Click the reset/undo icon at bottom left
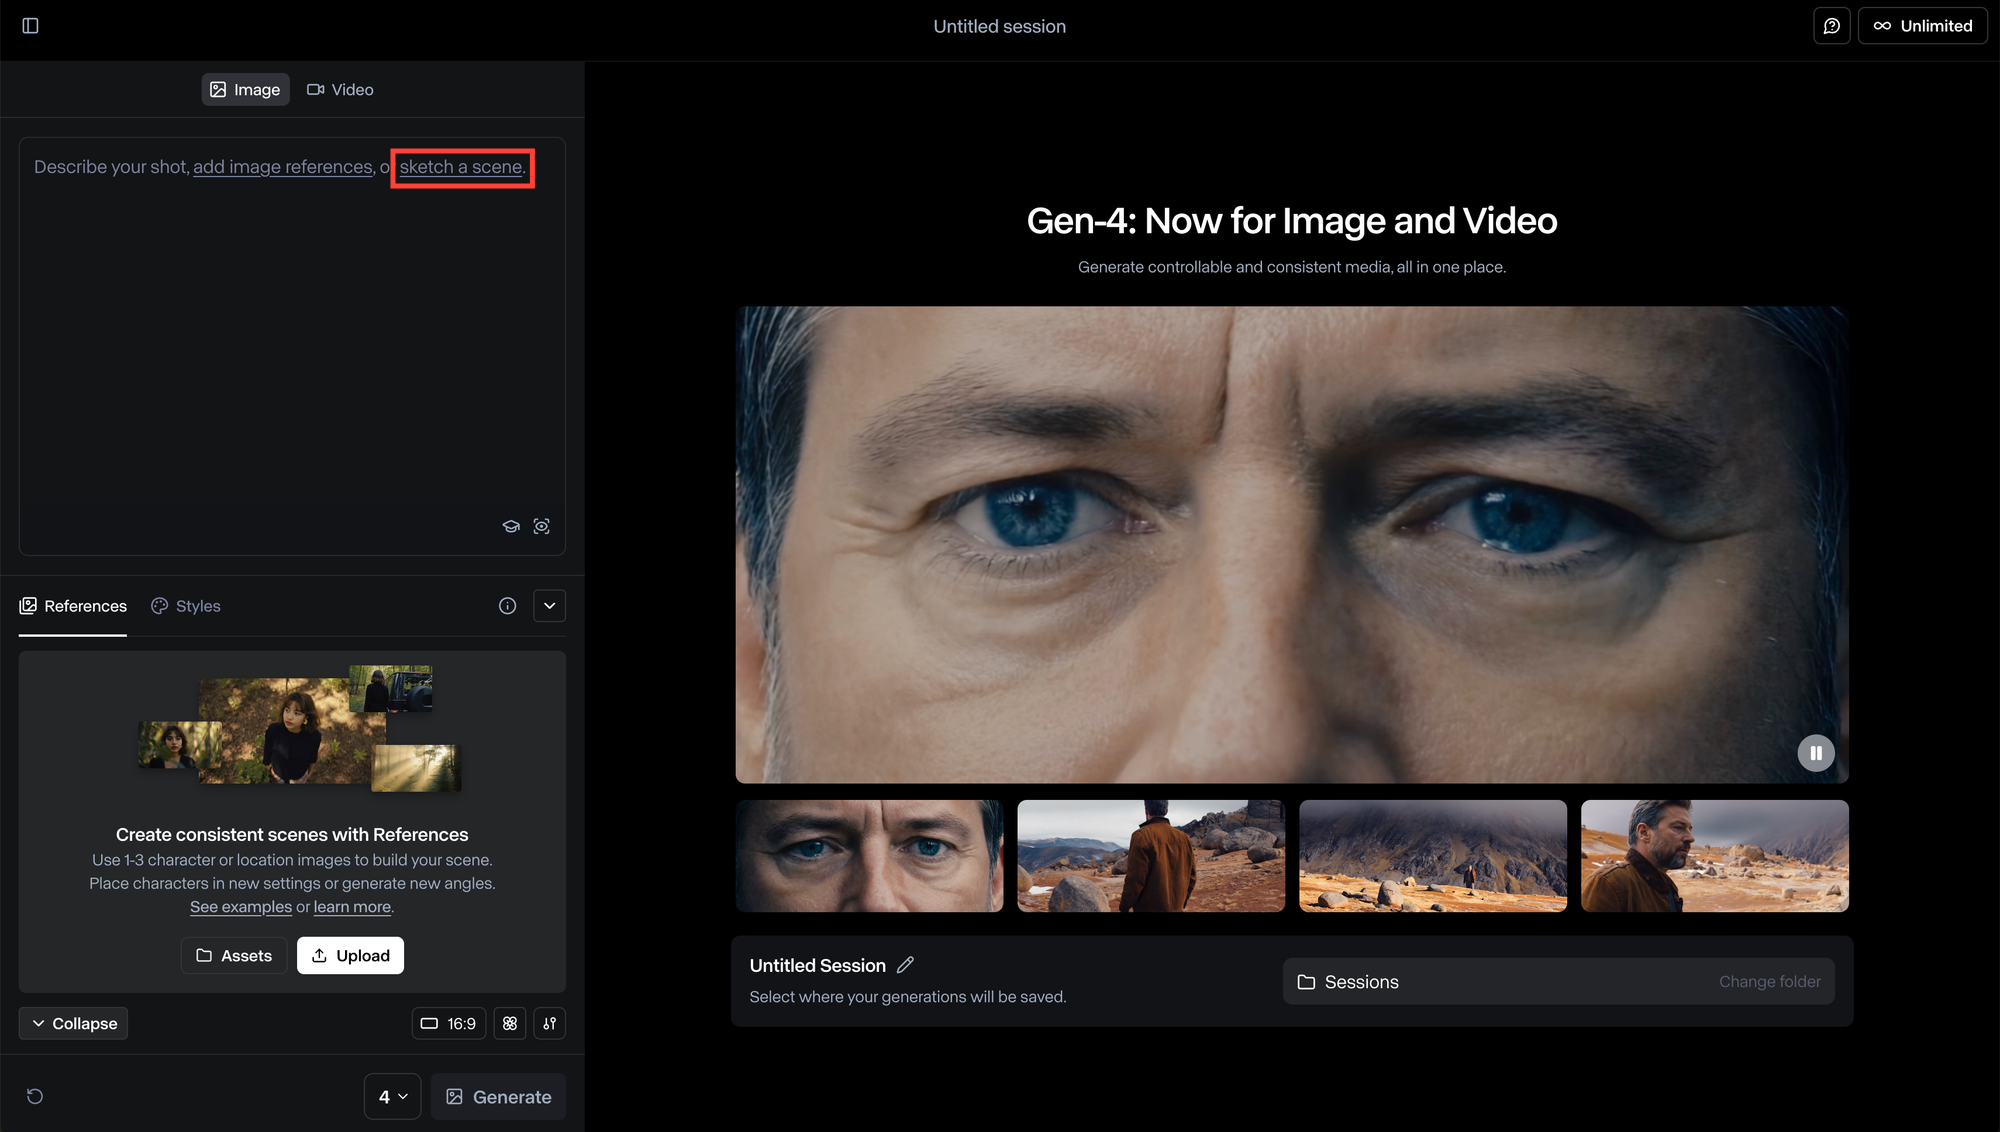The image size is (2000, 1132). click(x=35, y=1097)
